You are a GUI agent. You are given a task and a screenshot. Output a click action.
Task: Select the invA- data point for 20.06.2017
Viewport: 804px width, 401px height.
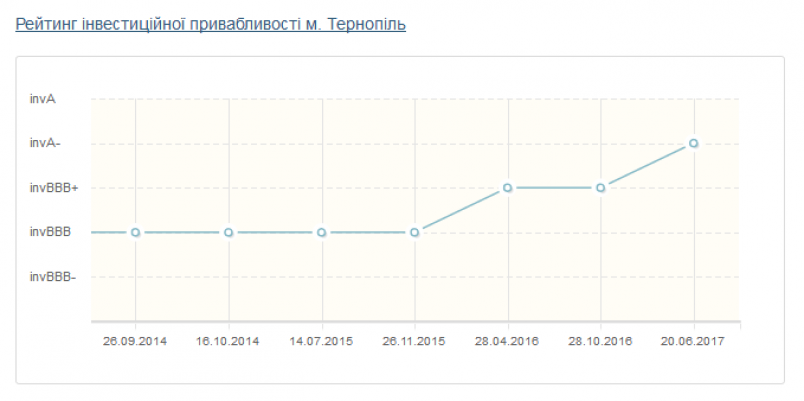[x=693, y=144]
